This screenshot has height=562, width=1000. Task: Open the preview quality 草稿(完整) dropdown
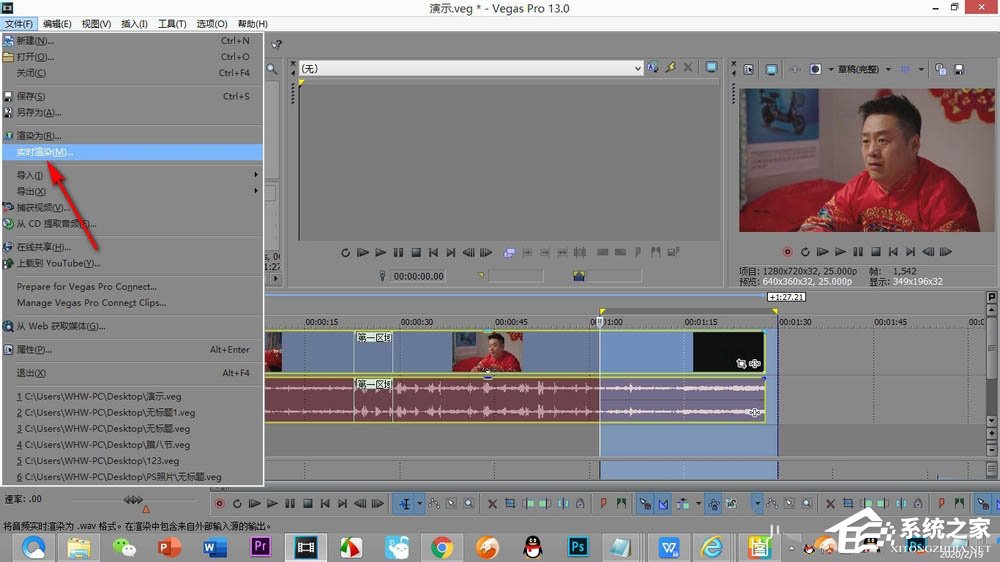pyautogui.click(x=863, y=70)
